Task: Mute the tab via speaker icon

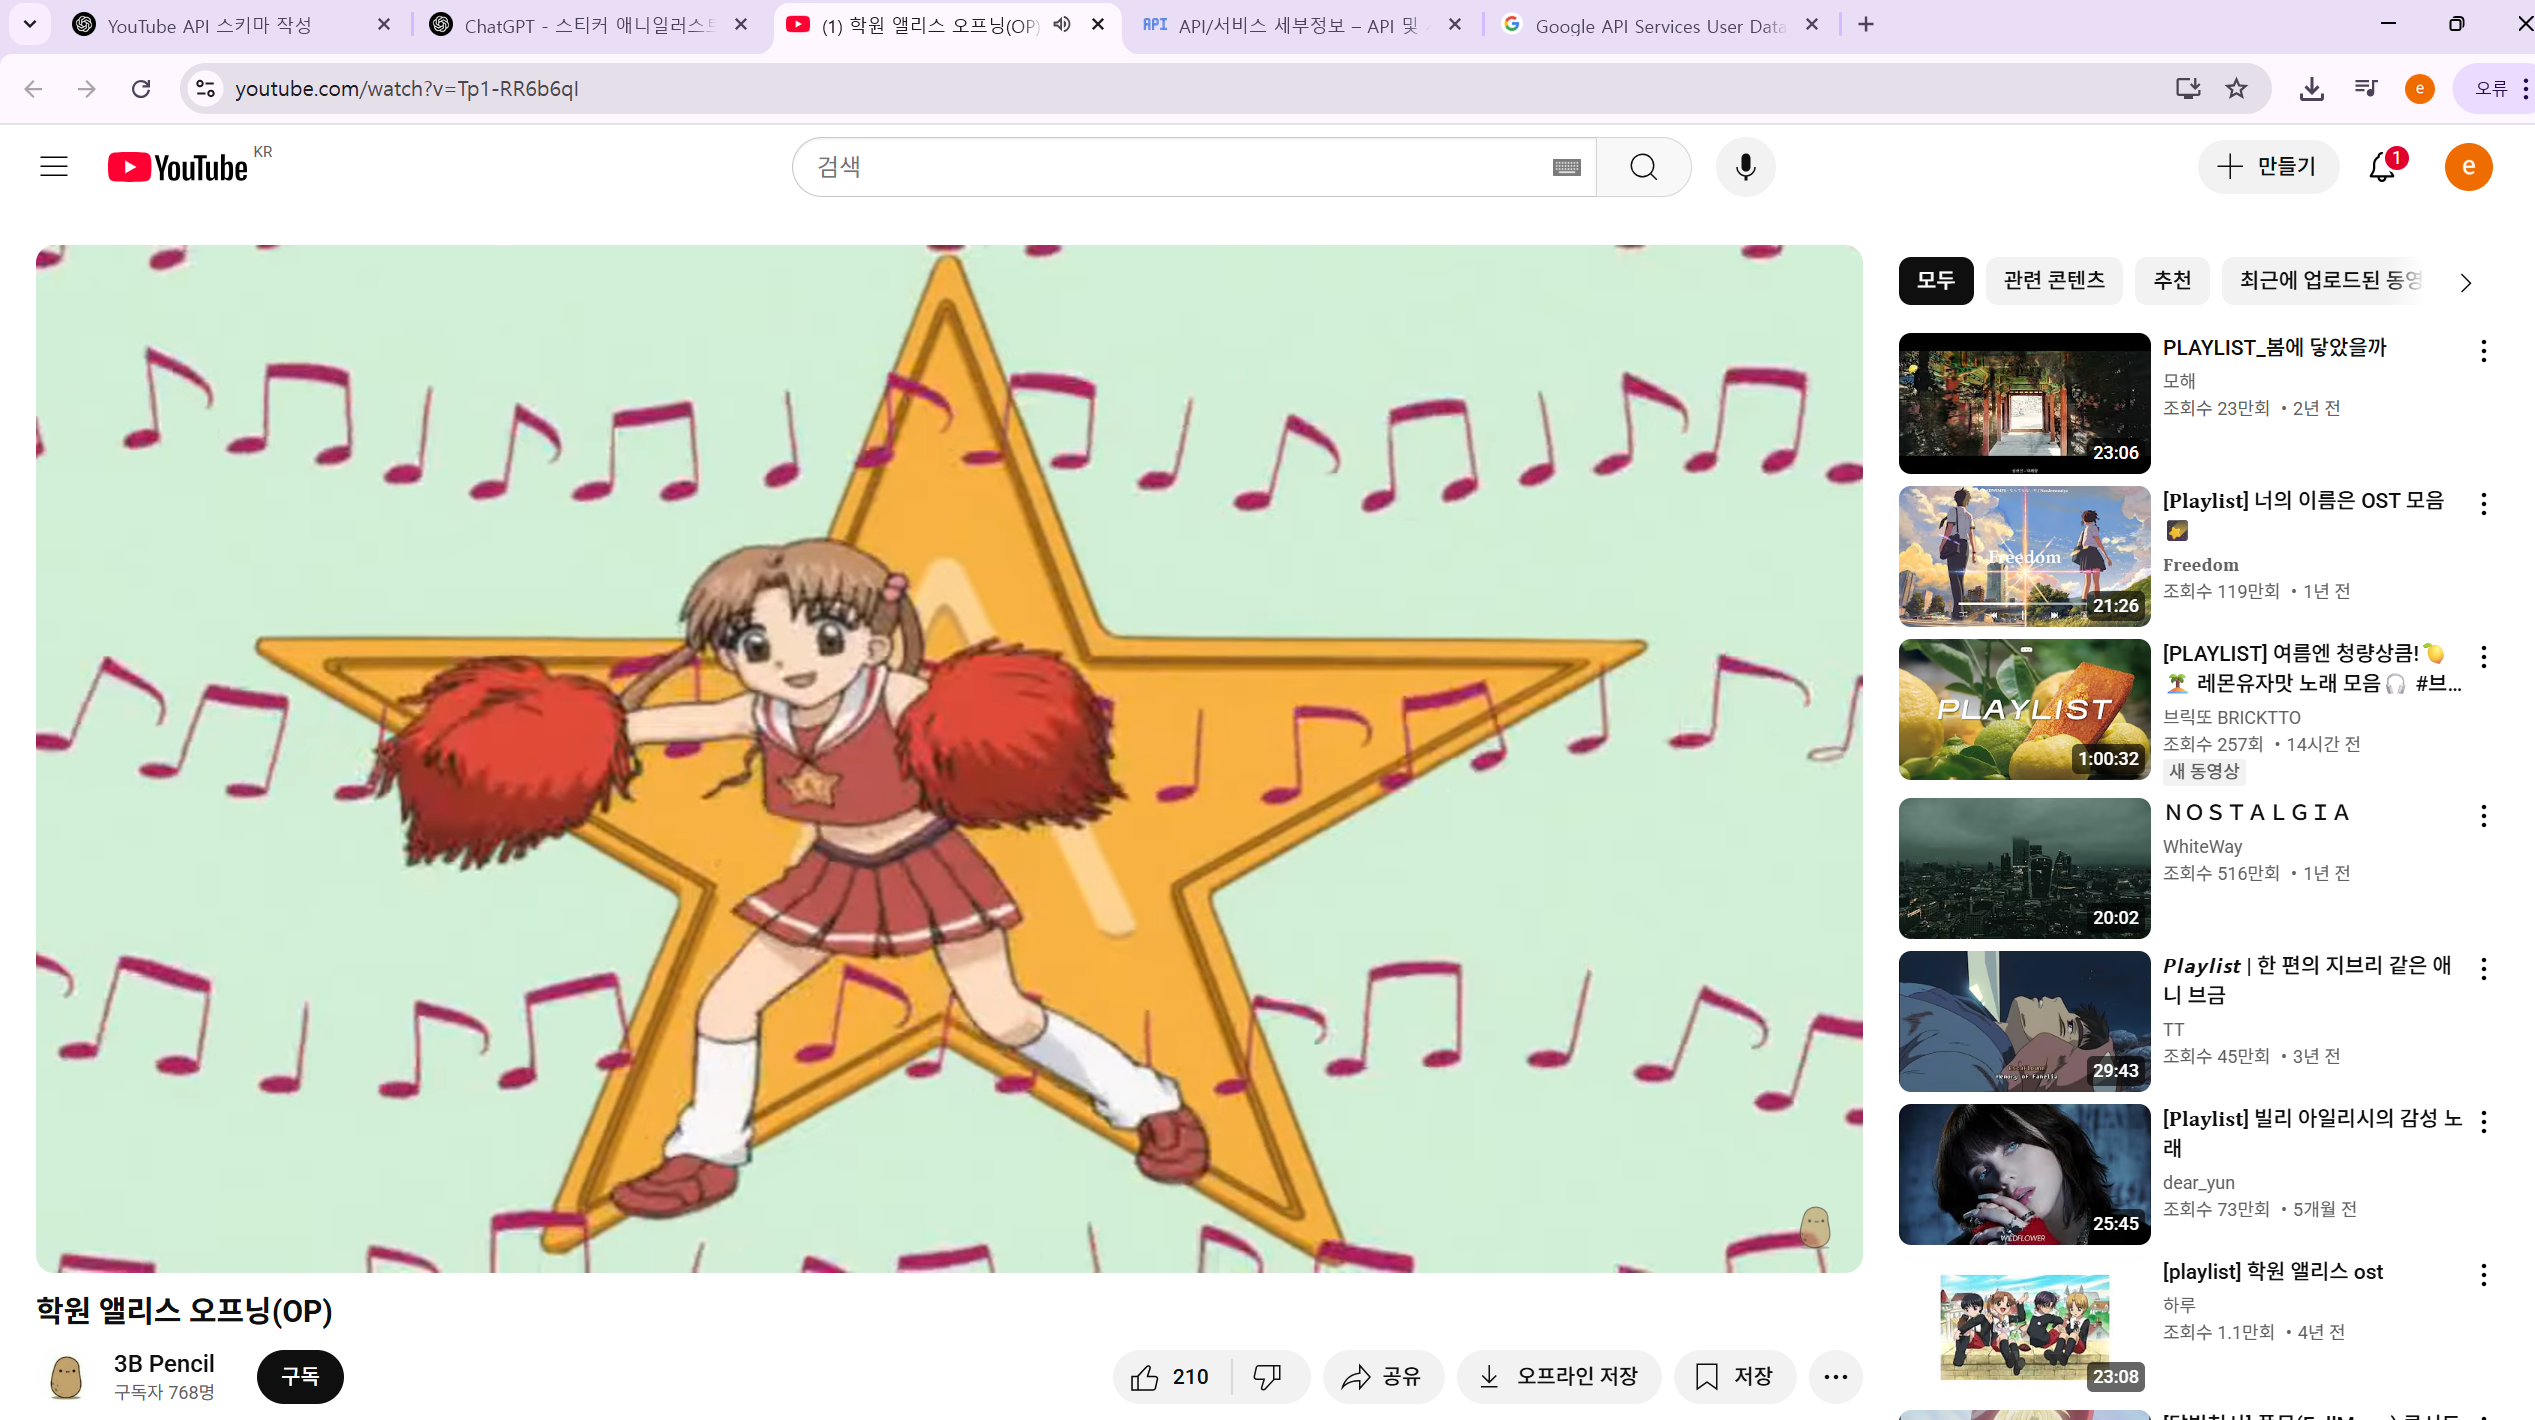Action: (x=1062, y=25)
